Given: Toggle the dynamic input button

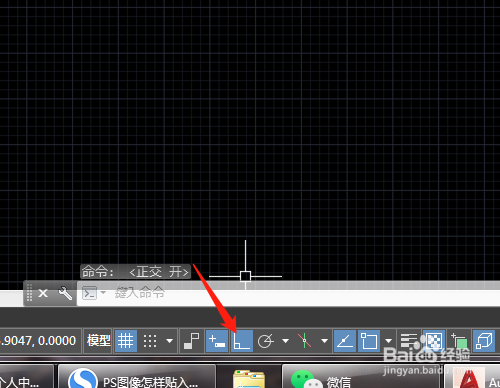Looking at the screenshot, I should point(217,341).
